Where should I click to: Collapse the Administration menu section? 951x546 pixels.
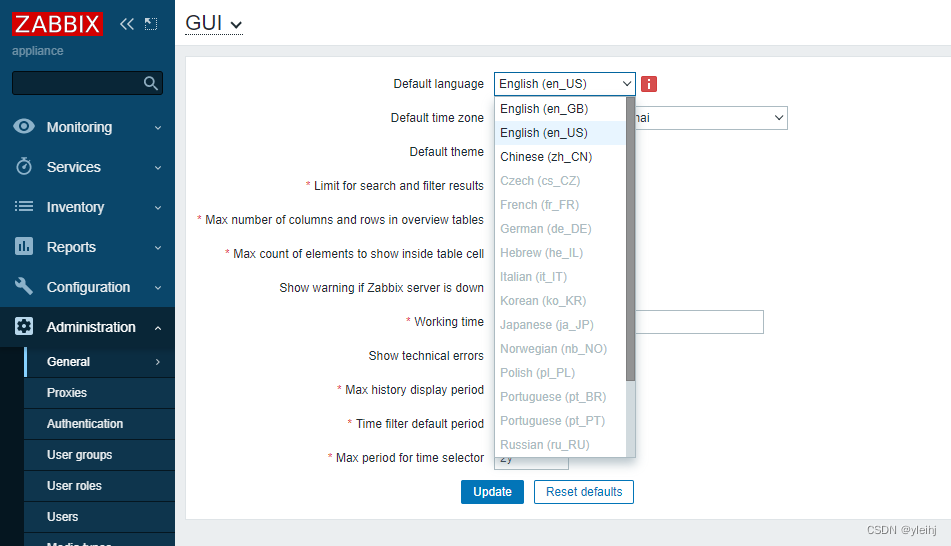pos(158,327)
